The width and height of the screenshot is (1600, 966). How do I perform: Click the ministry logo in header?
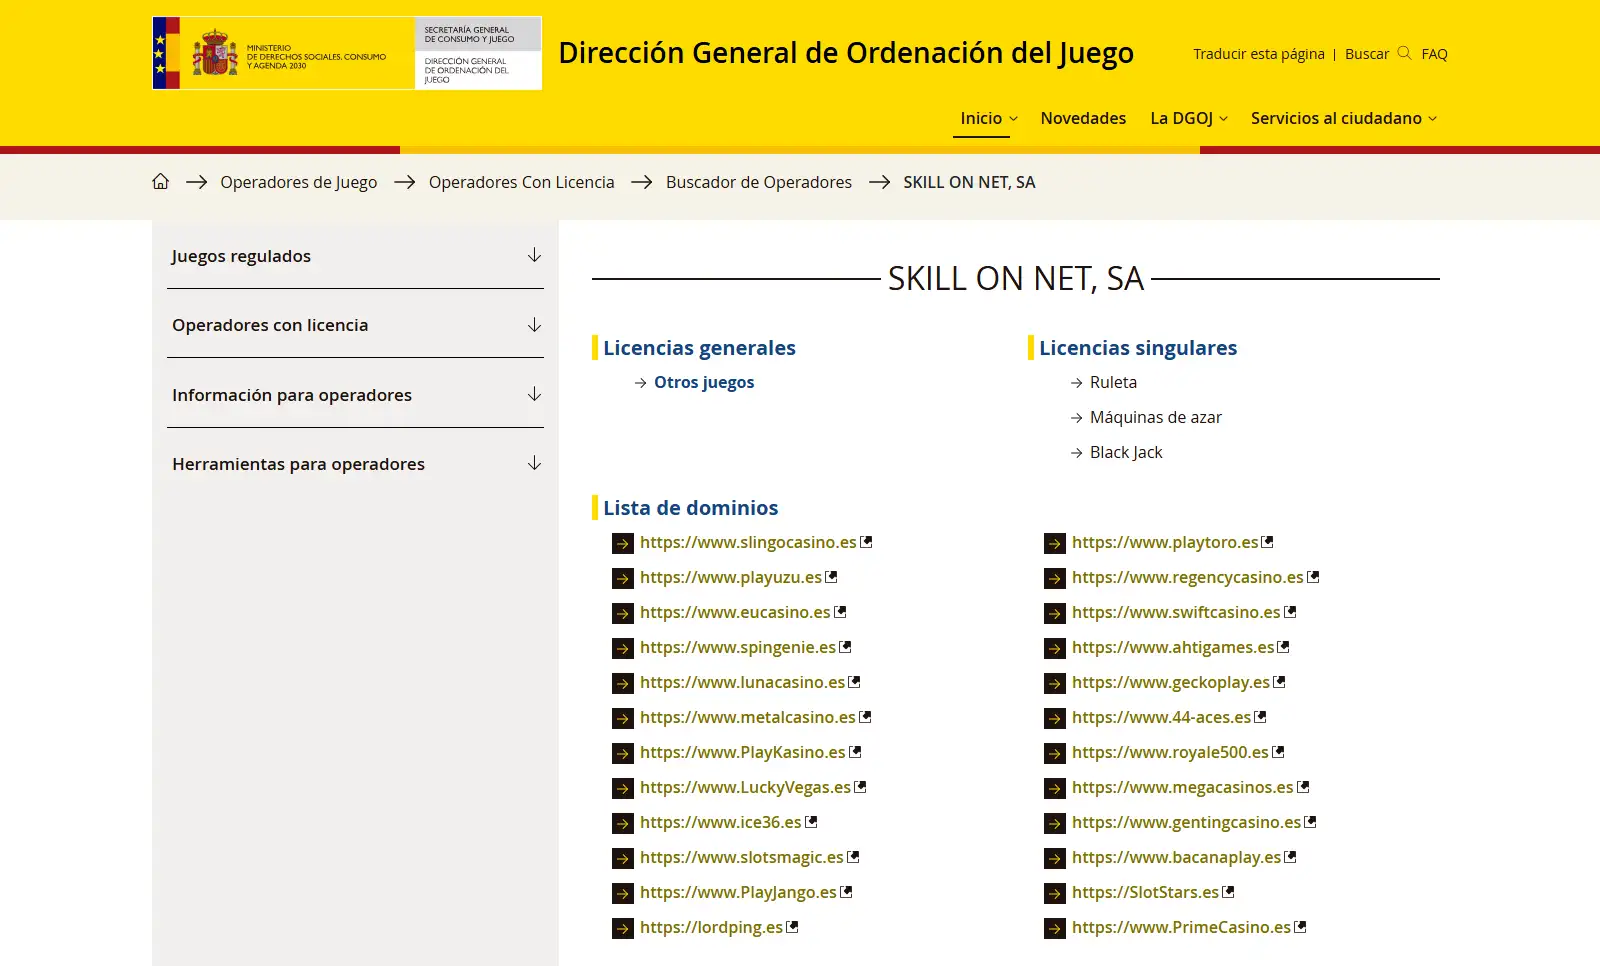pos(347,53)
